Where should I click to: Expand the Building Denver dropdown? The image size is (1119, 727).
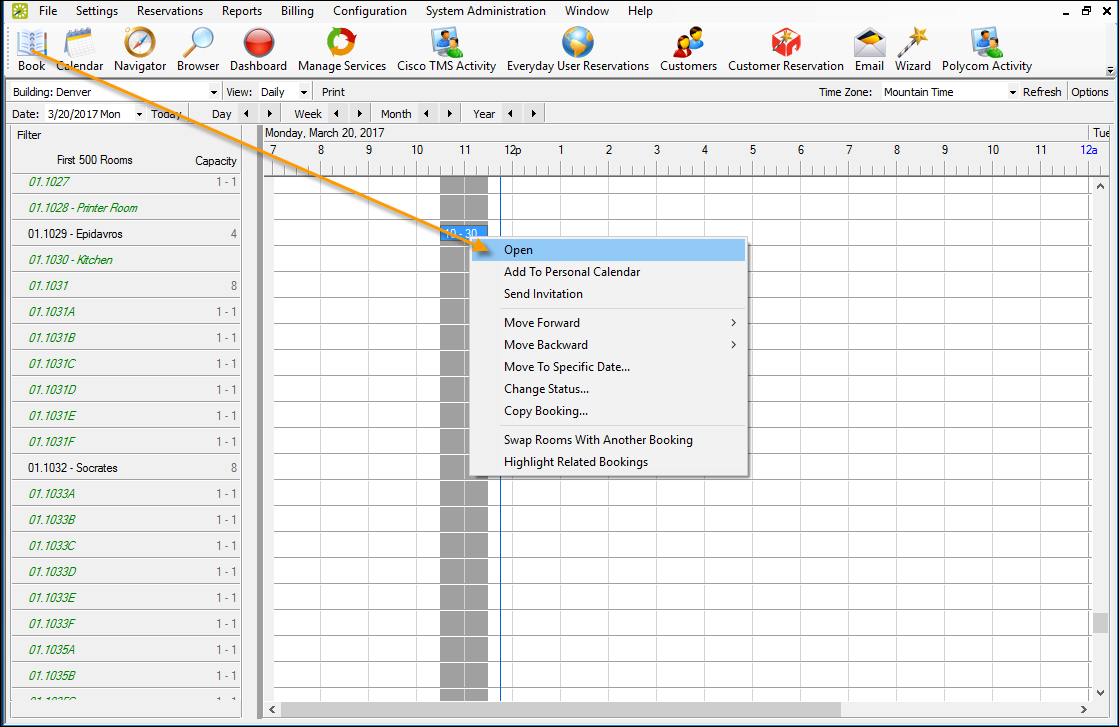[x=214, y=92]
